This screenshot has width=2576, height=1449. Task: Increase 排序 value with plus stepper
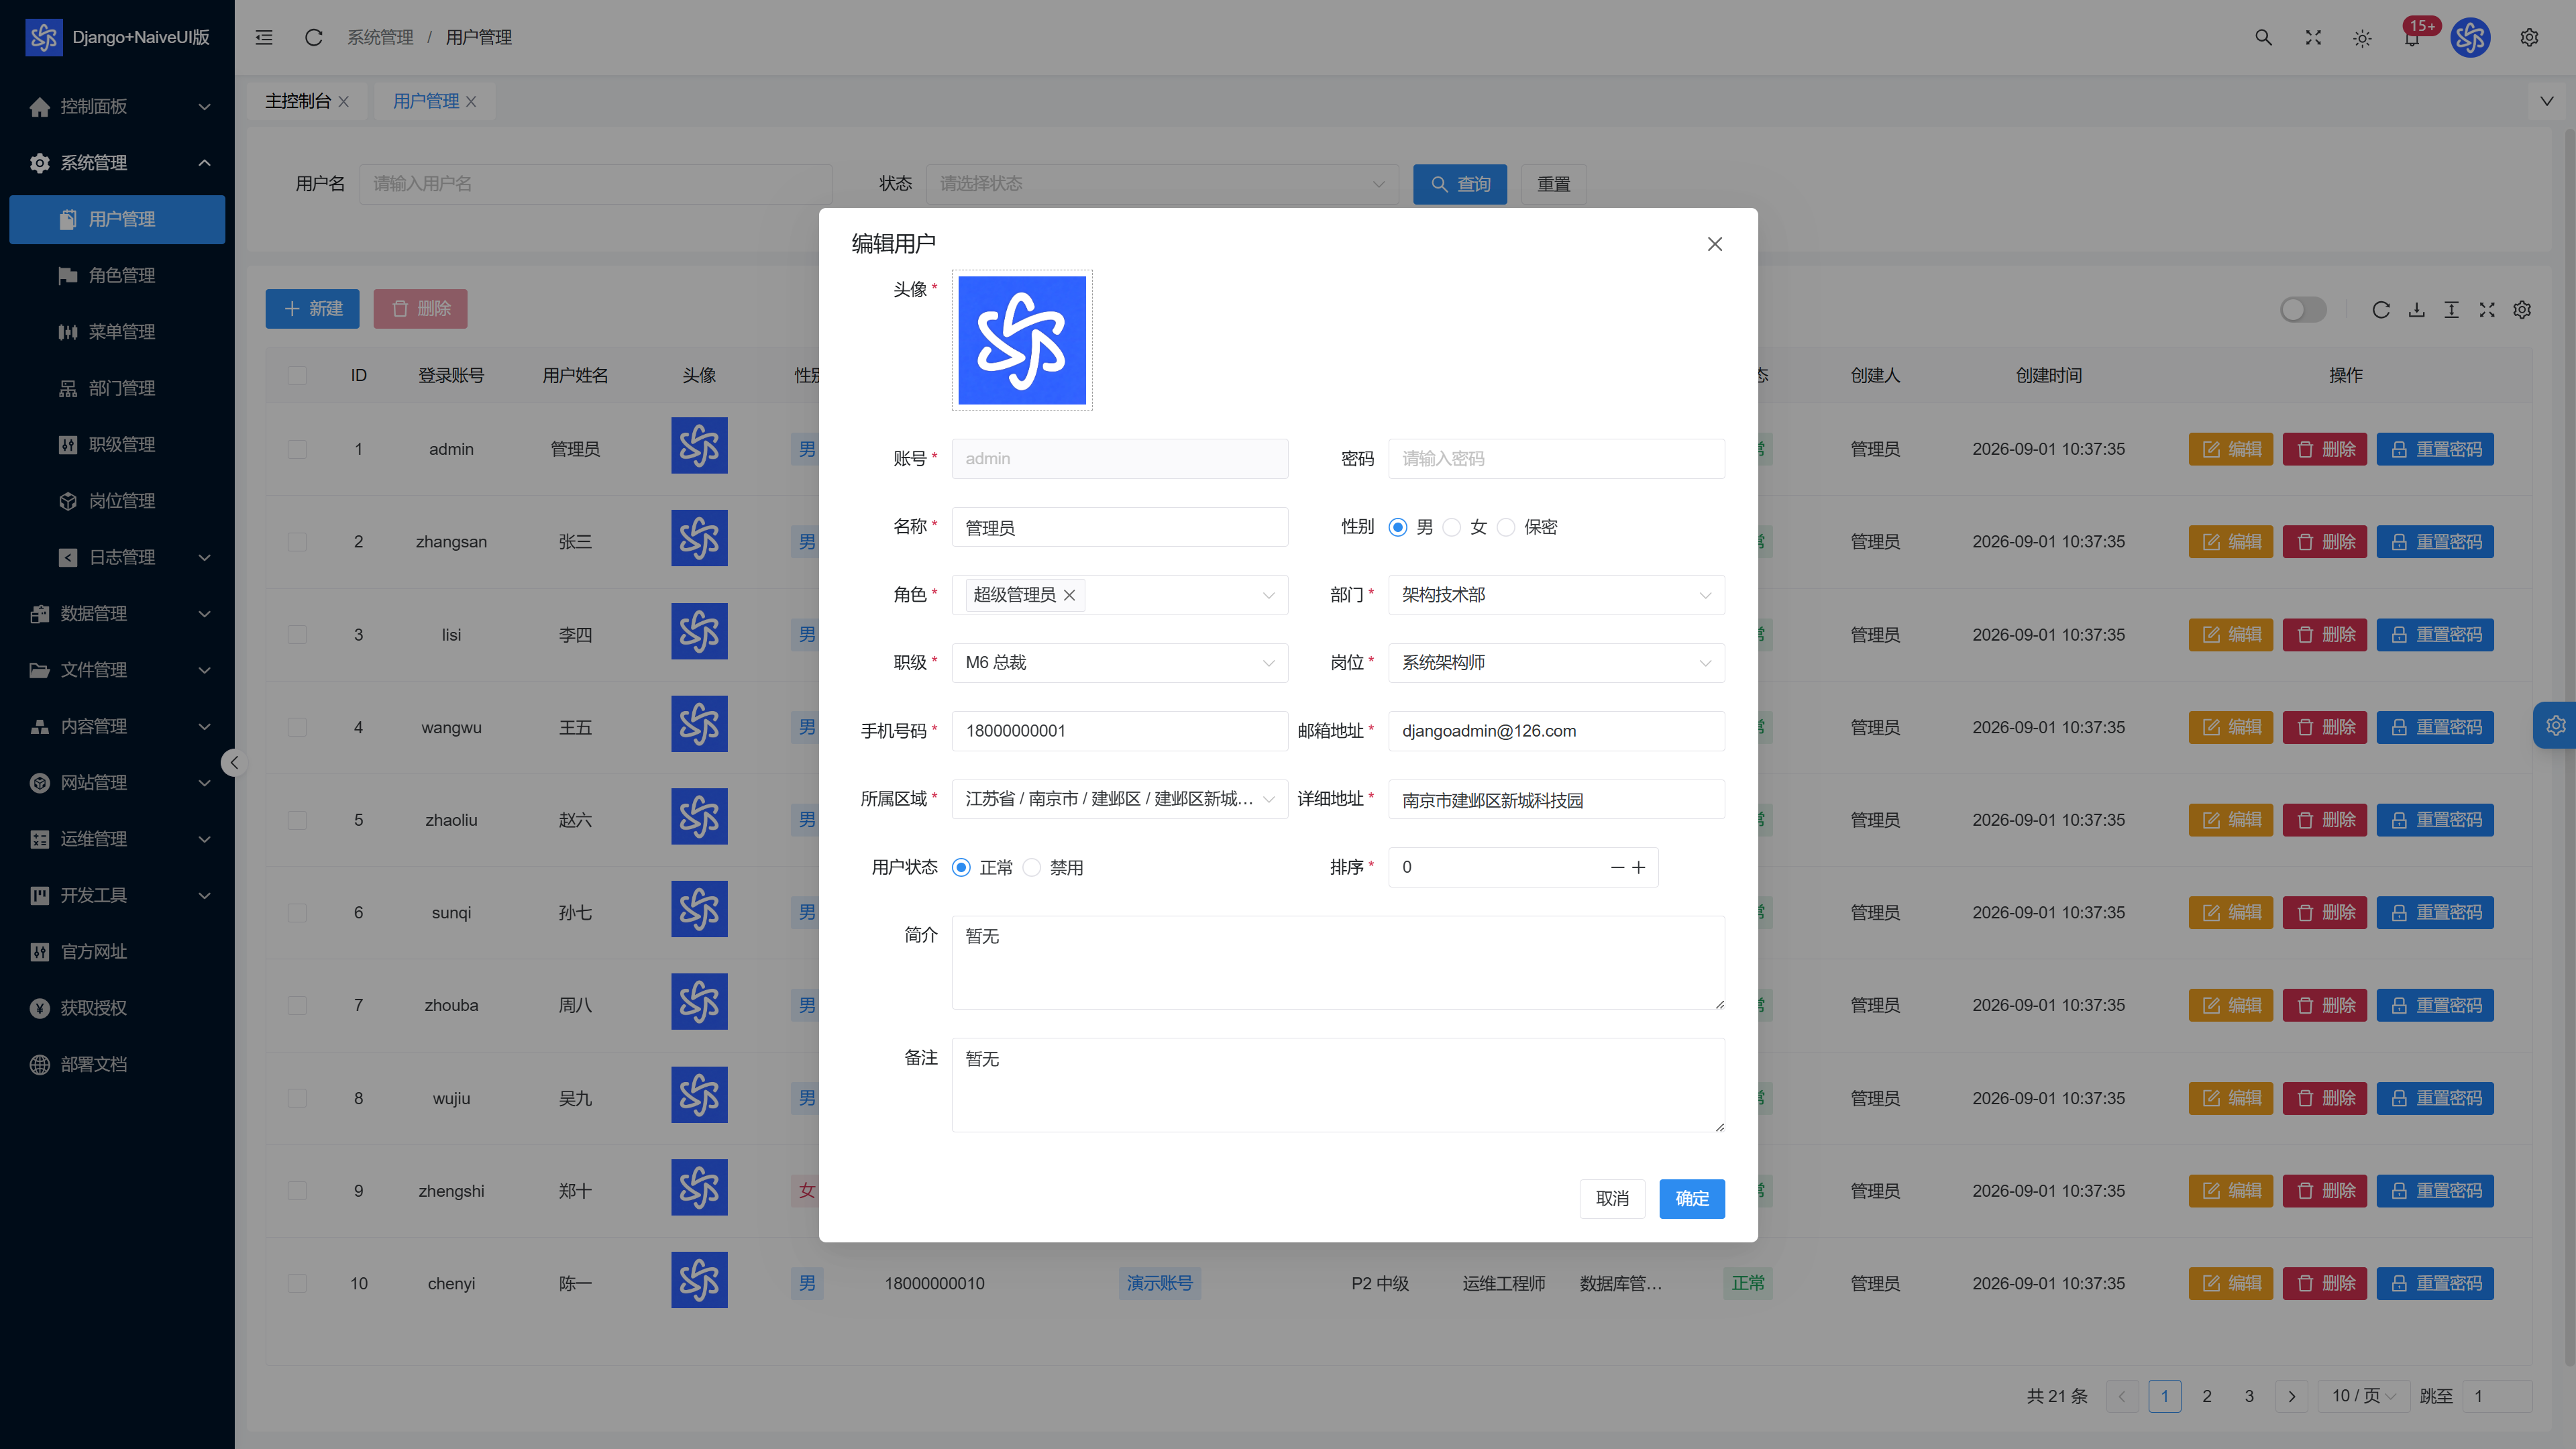coord(1638,867)
